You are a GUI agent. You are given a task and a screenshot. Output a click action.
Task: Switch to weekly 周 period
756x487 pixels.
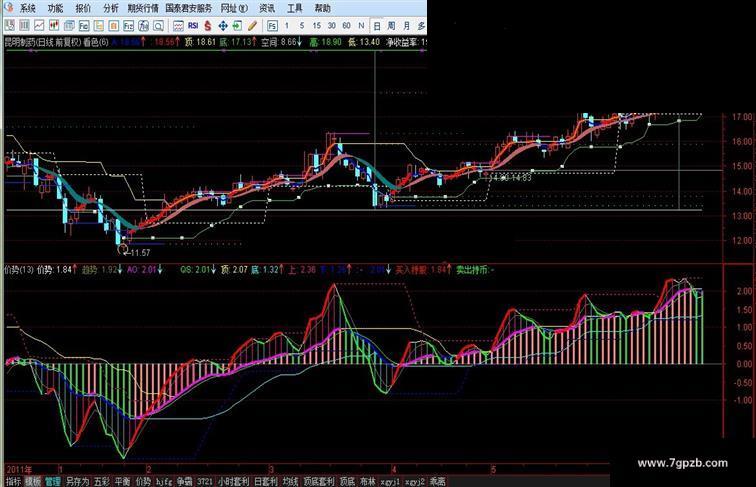(391, 26)
